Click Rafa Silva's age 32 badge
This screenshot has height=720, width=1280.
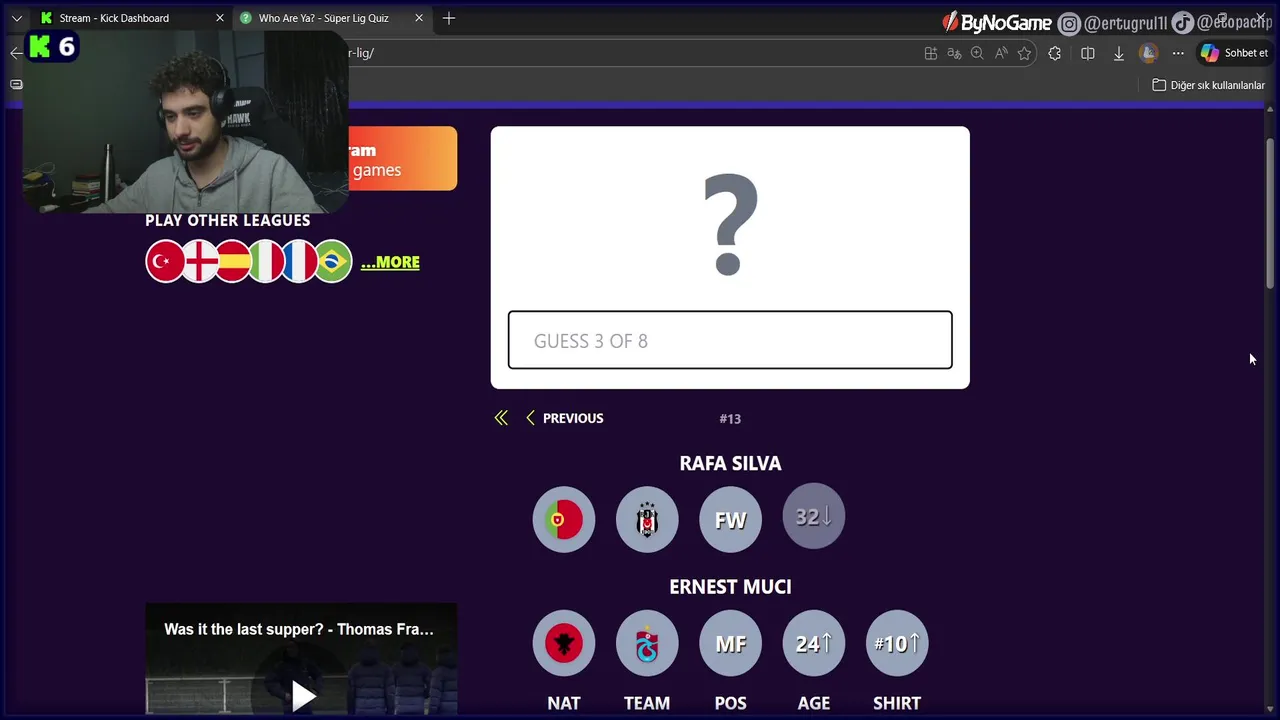tap(814, 517)
